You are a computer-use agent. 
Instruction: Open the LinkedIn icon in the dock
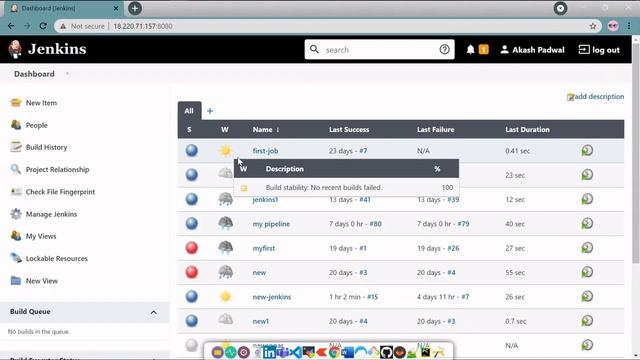click(269, 352)
